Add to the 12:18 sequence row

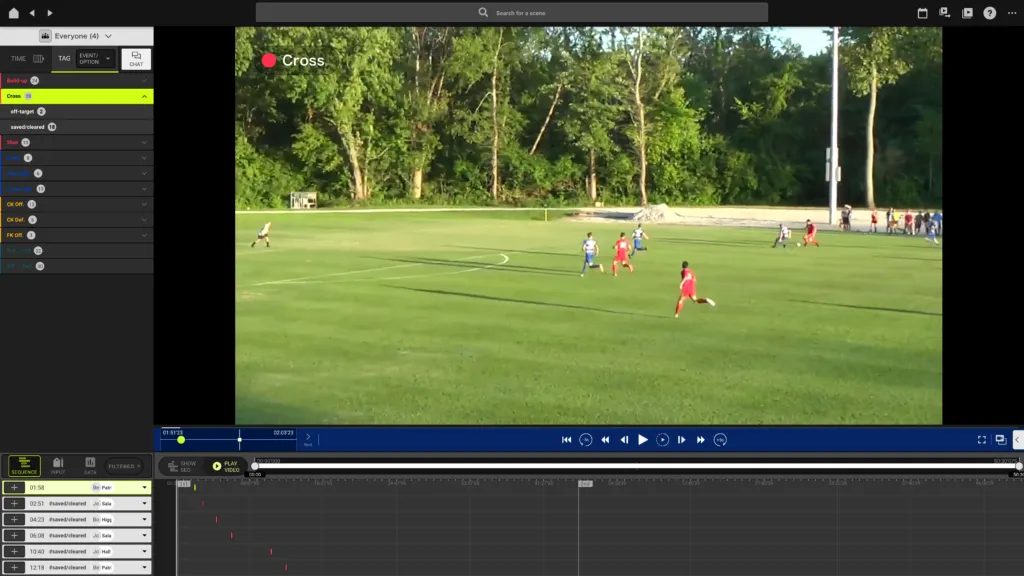click(14, 568)
